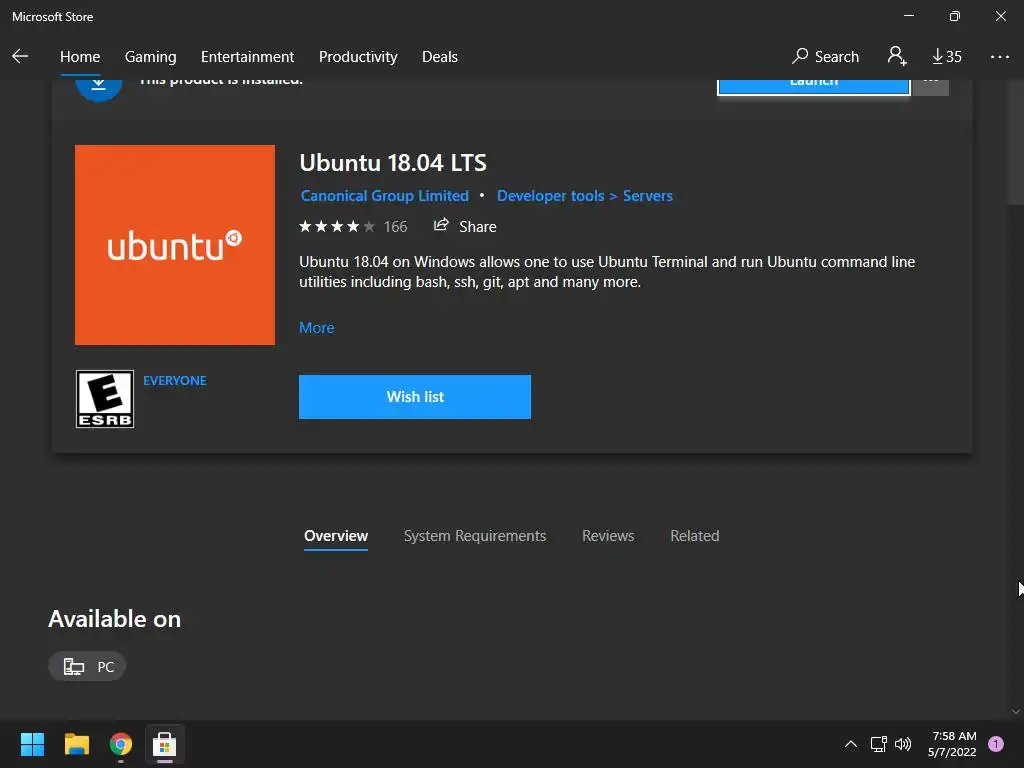1024x768 pixels.
Task: Click the Ubuntu app logo tile
Action: (175, 245)
